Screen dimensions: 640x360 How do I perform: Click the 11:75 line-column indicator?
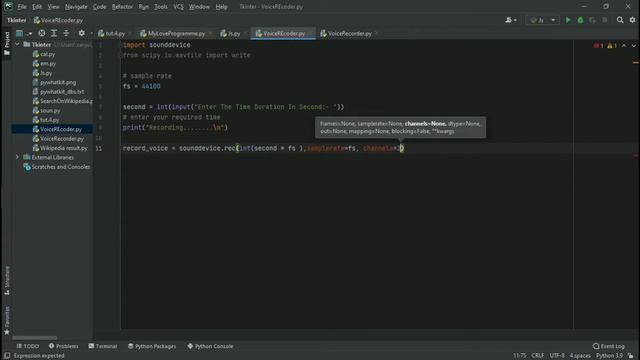520,356
